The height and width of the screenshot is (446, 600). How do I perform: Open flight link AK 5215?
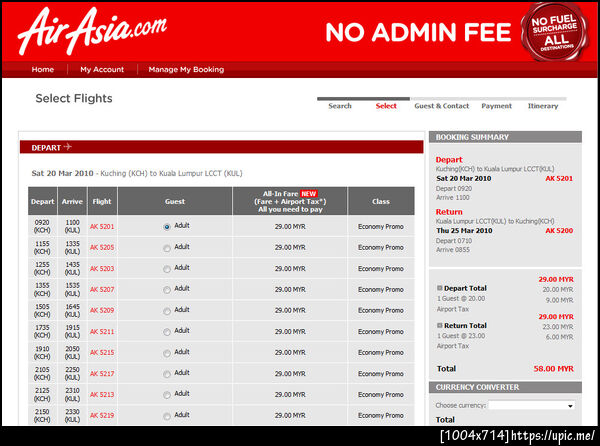102,352
